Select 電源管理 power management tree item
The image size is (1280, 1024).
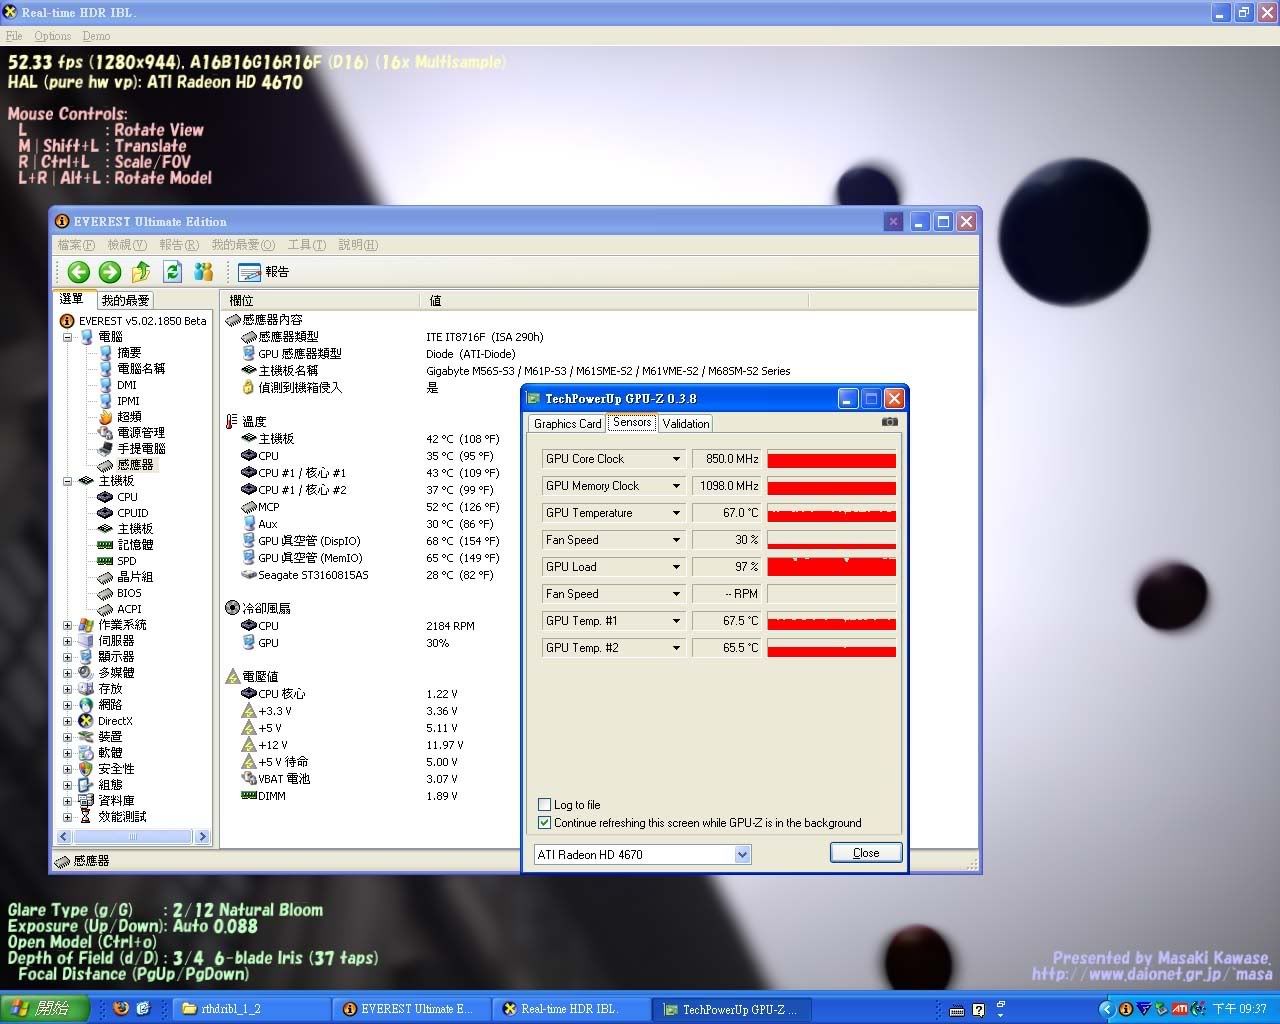[141, 433]
